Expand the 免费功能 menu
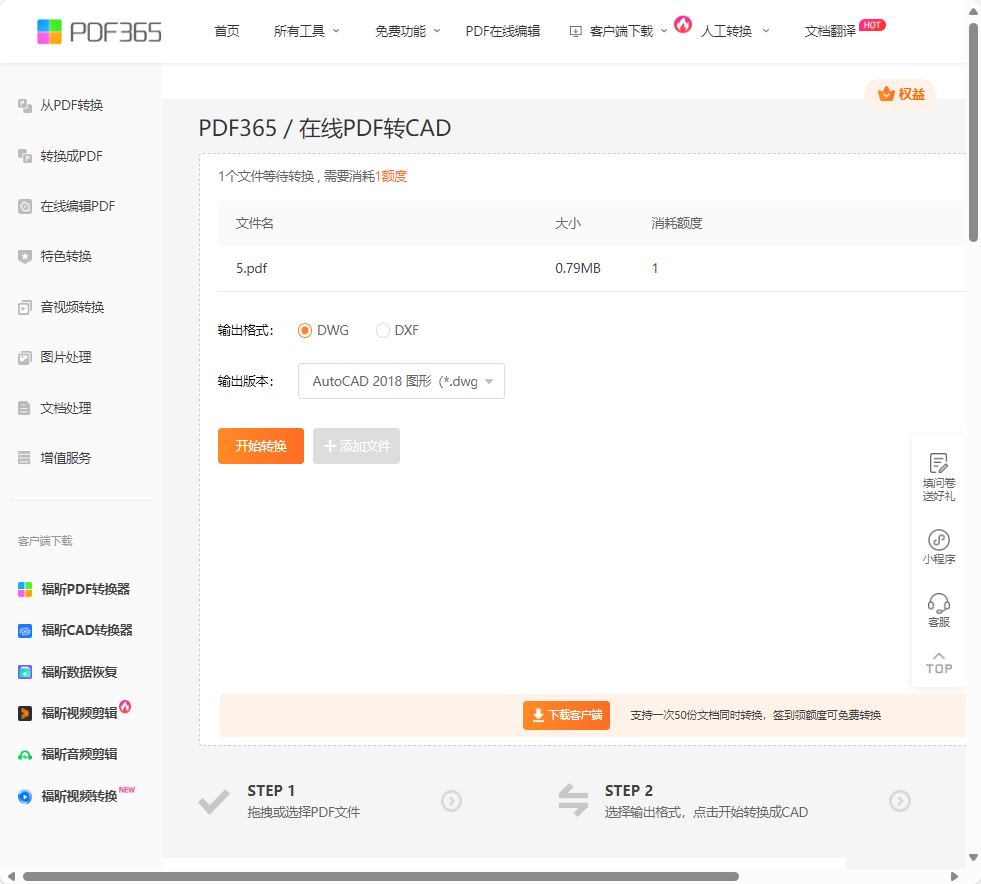The image size is (981, 884). (407, 31)
